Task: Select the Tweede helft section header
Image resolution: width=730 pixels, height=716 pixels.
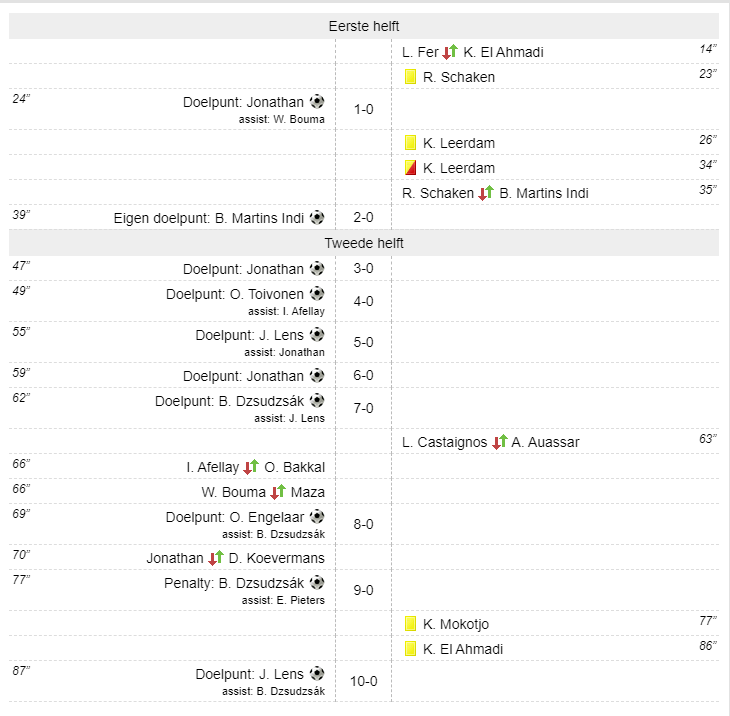Action: click(364, 243)
